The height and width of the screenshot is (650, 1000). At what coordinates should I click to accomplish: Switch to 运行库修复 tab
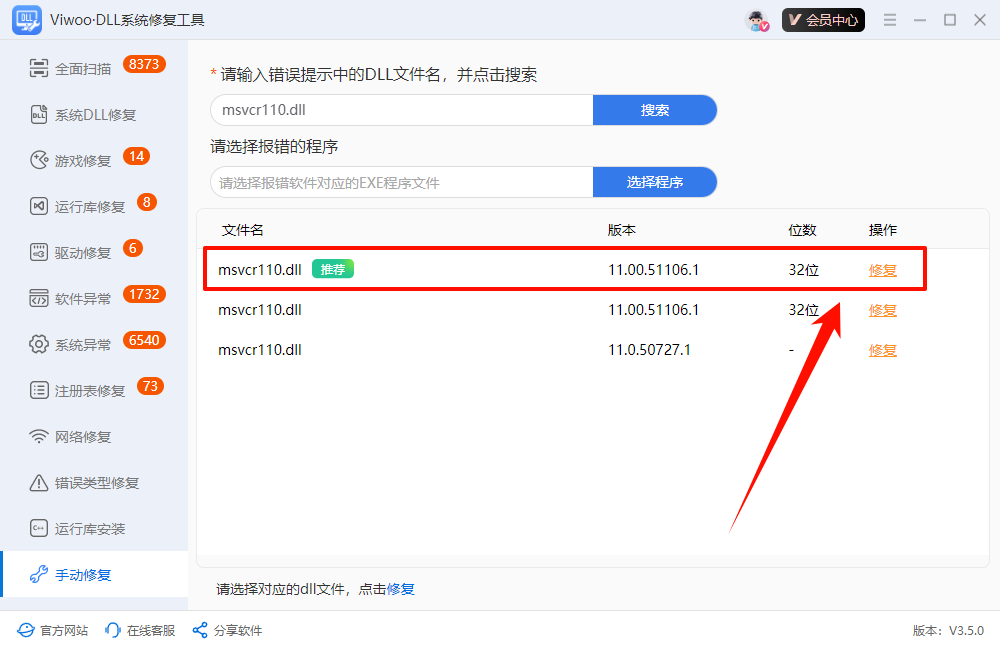click(x=90, y=207)
